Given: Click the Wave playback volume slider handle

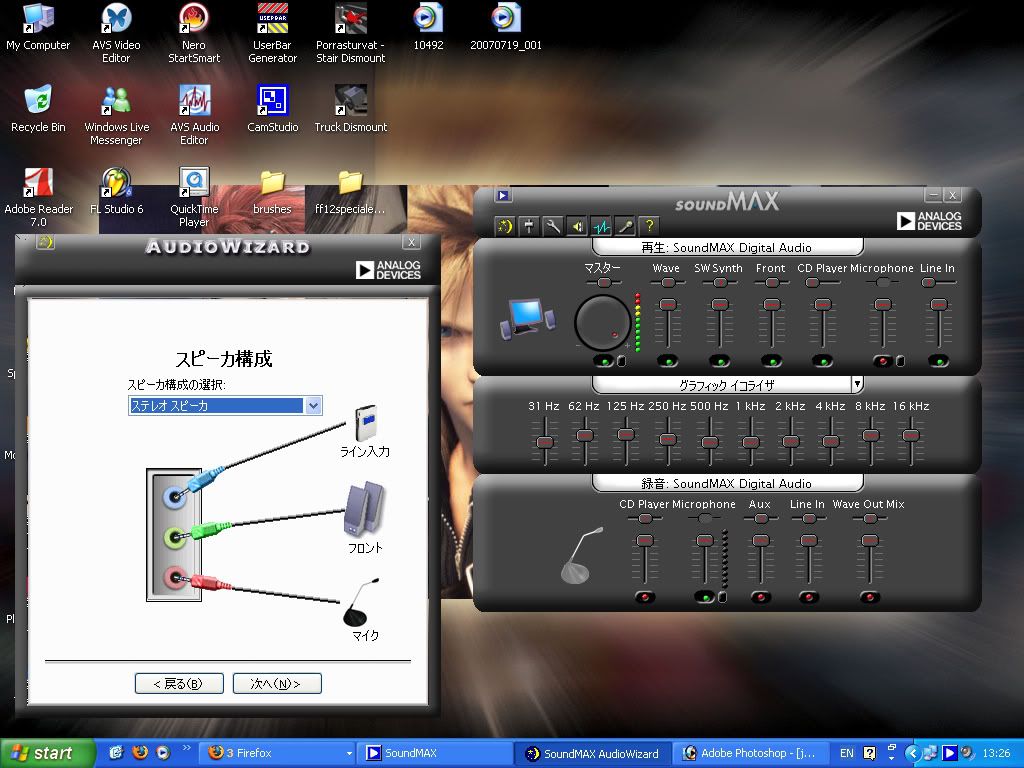Looking at the screenshot, I should click(x=667, y=304).
